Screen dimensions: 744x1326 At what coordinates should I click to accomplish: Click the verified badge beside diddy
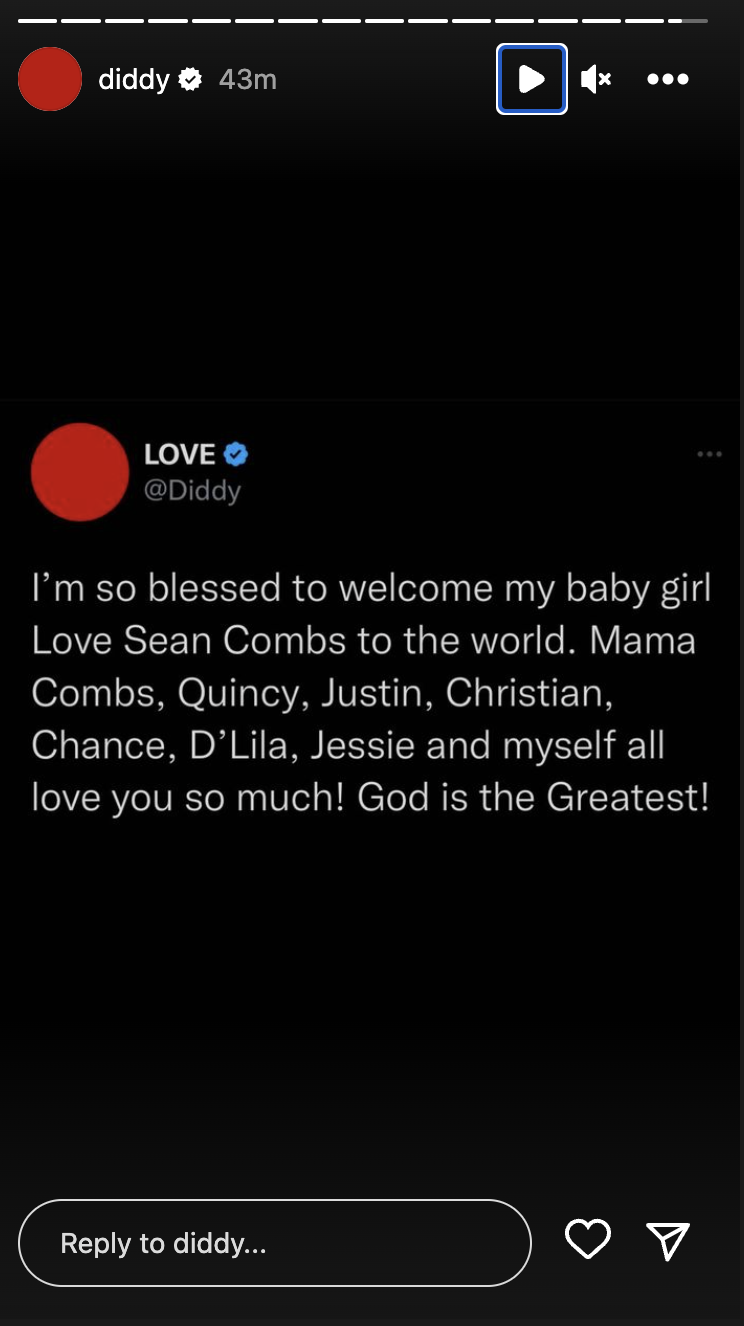click(190, 79)
